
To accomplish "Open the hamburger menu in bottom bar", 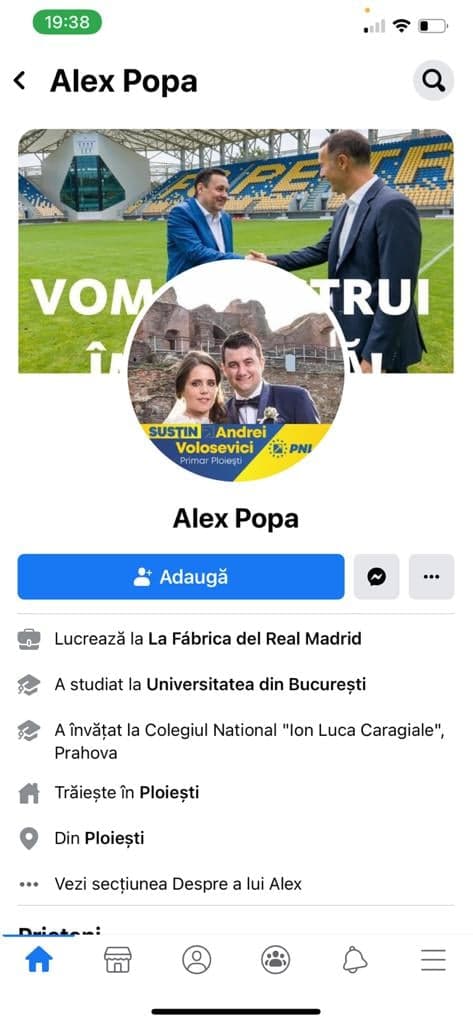I will point(433,960).
